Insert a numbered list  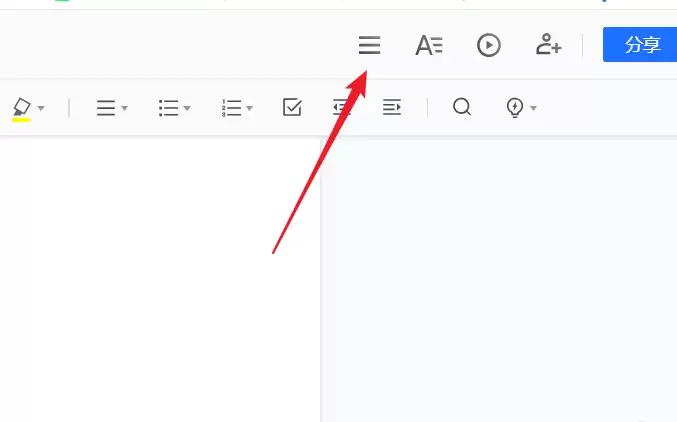231,108
